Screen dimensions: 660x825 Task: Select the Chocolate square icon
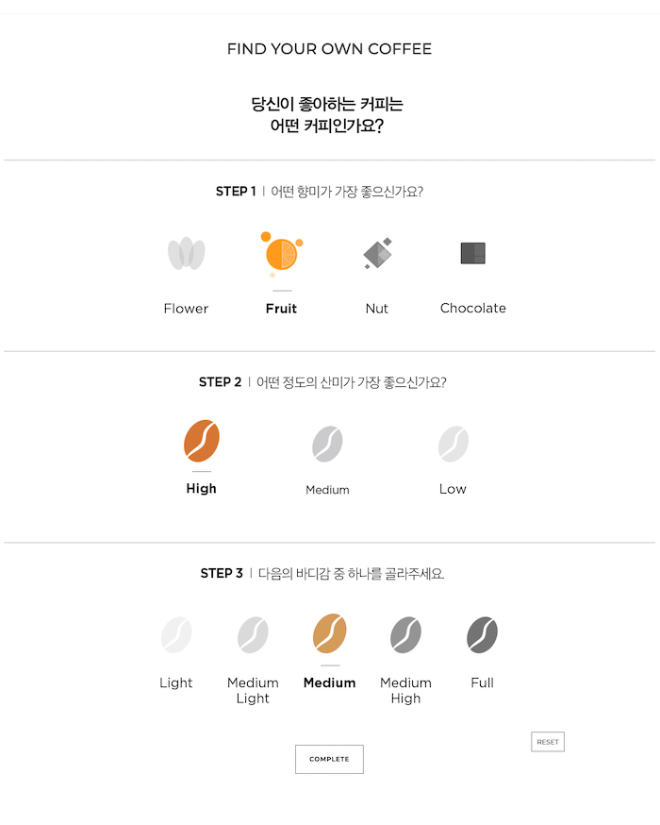click(x=473, y=253)
